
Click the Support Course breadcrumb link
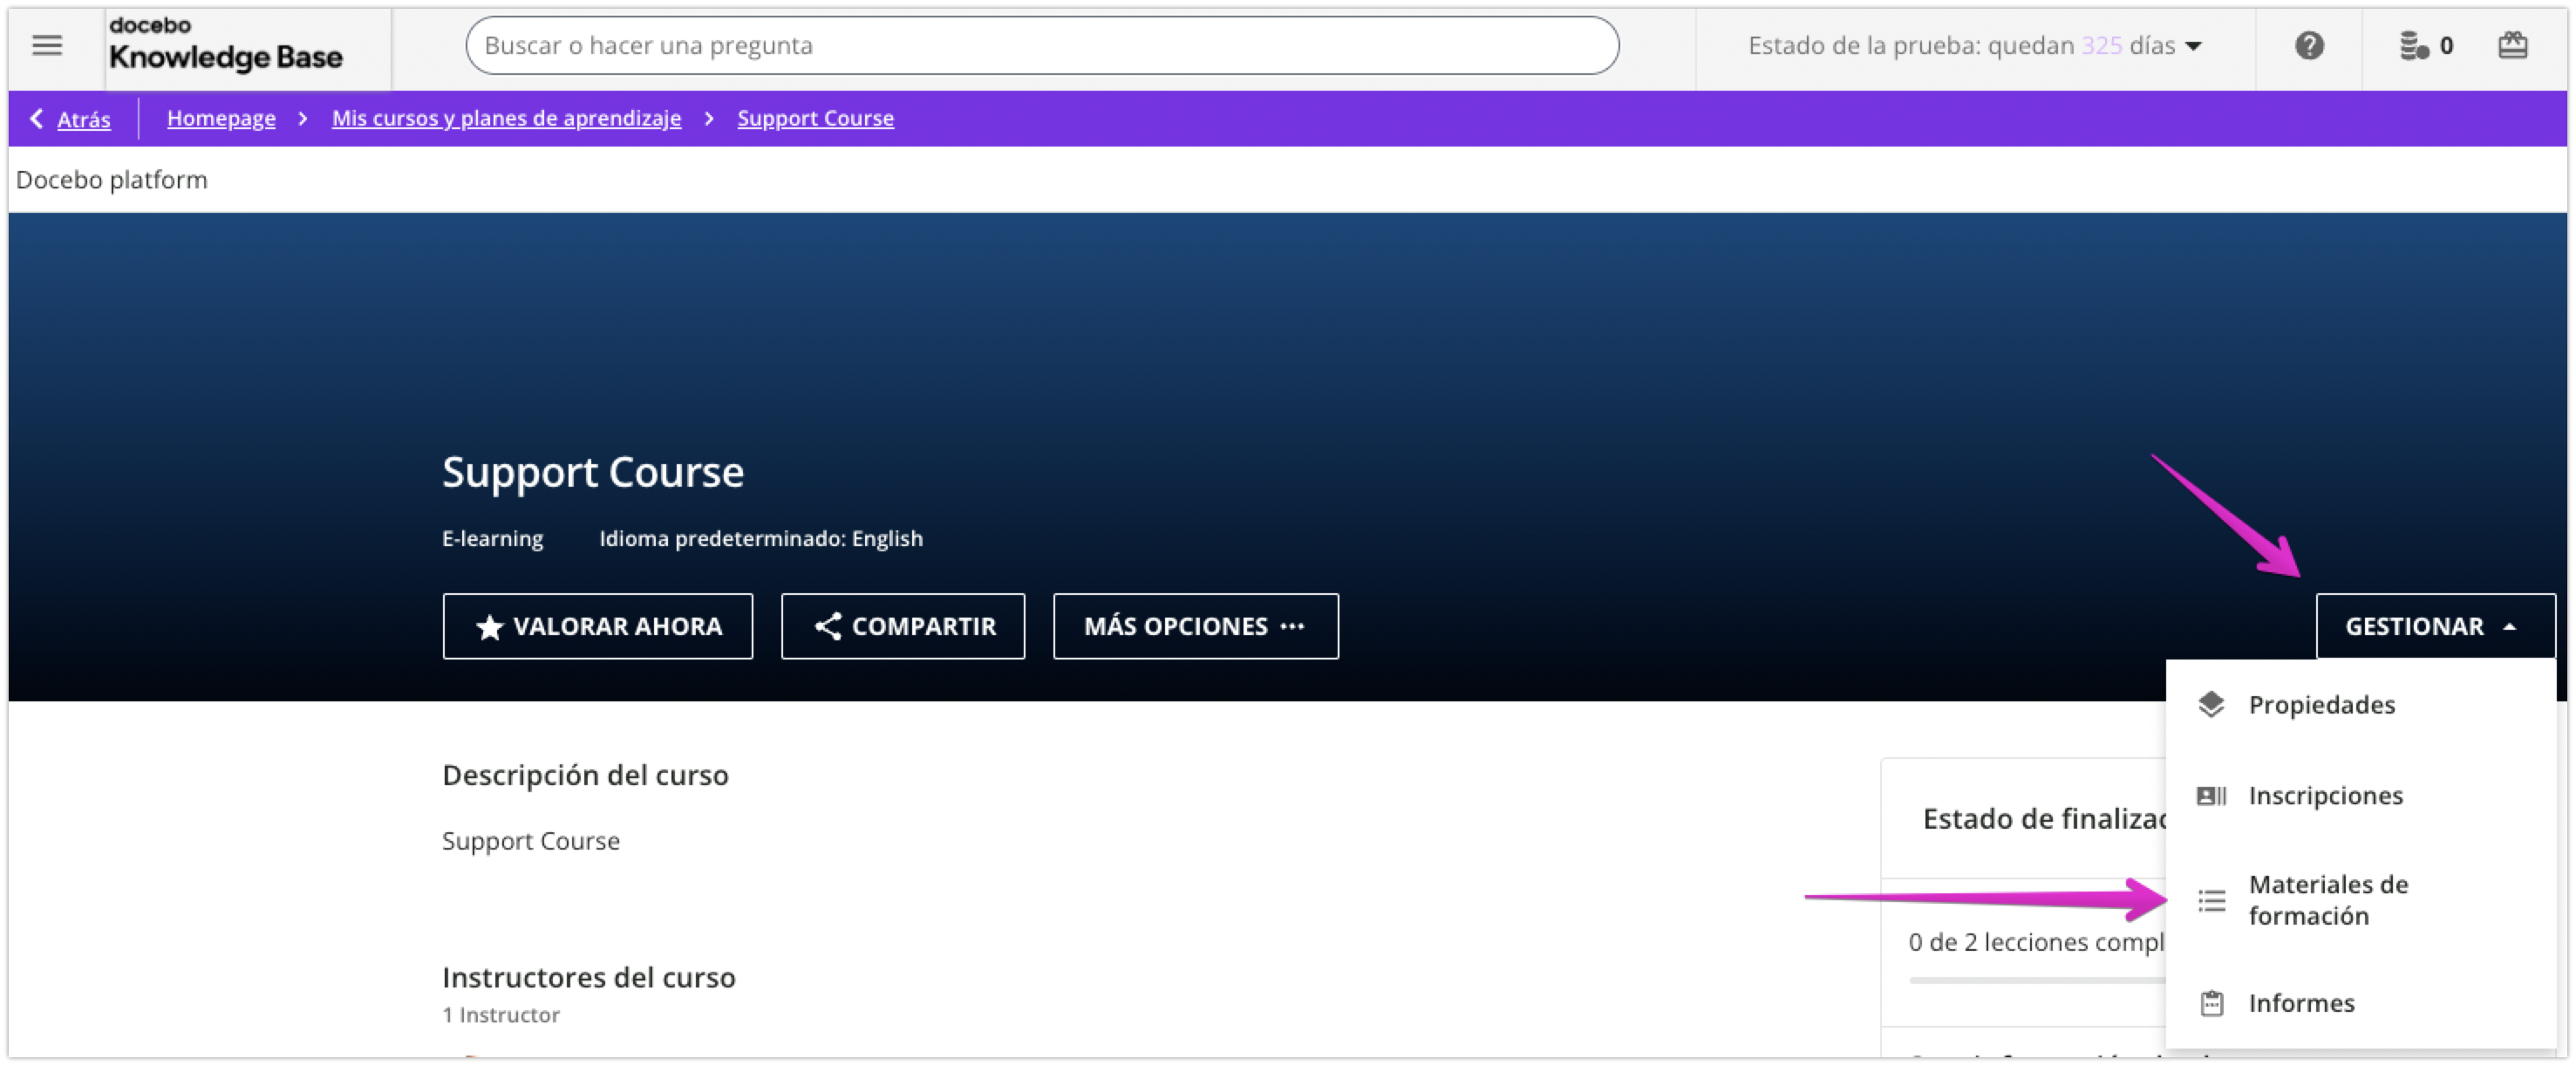pos(815,118)
